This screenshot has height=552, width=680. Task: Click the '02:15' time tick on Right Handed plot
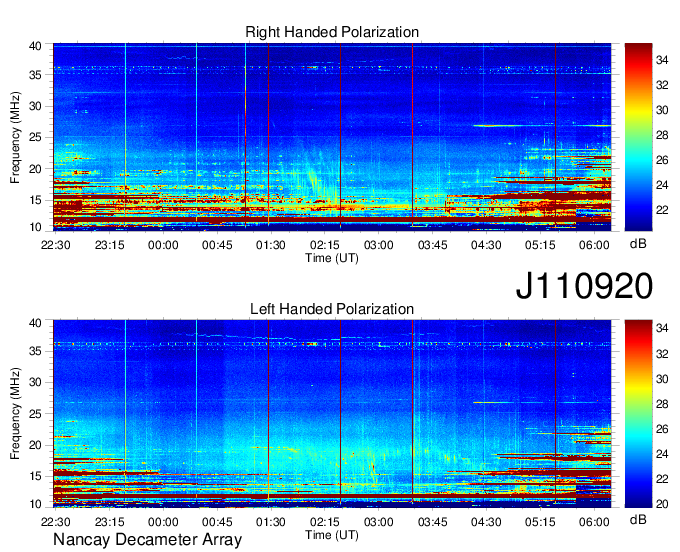point(324,245)
